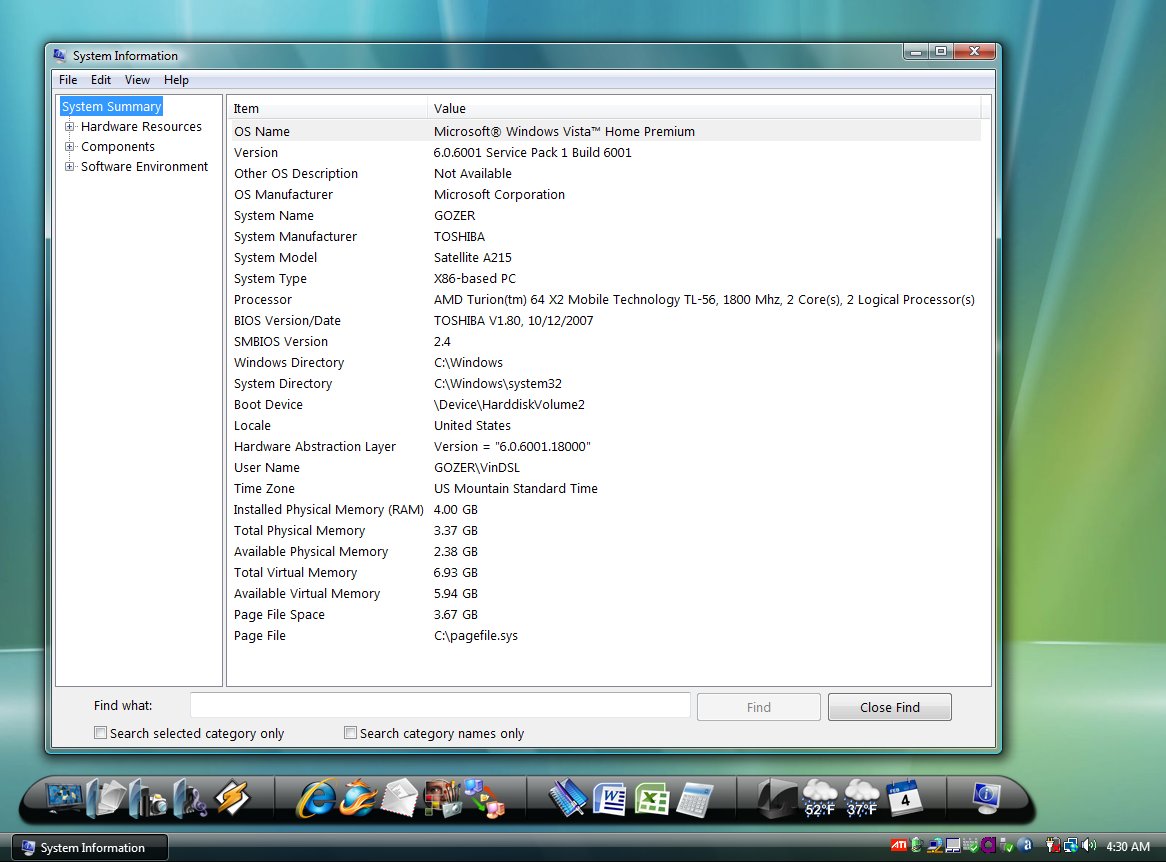
Task: Select the Version row
Action: (605, 152)
